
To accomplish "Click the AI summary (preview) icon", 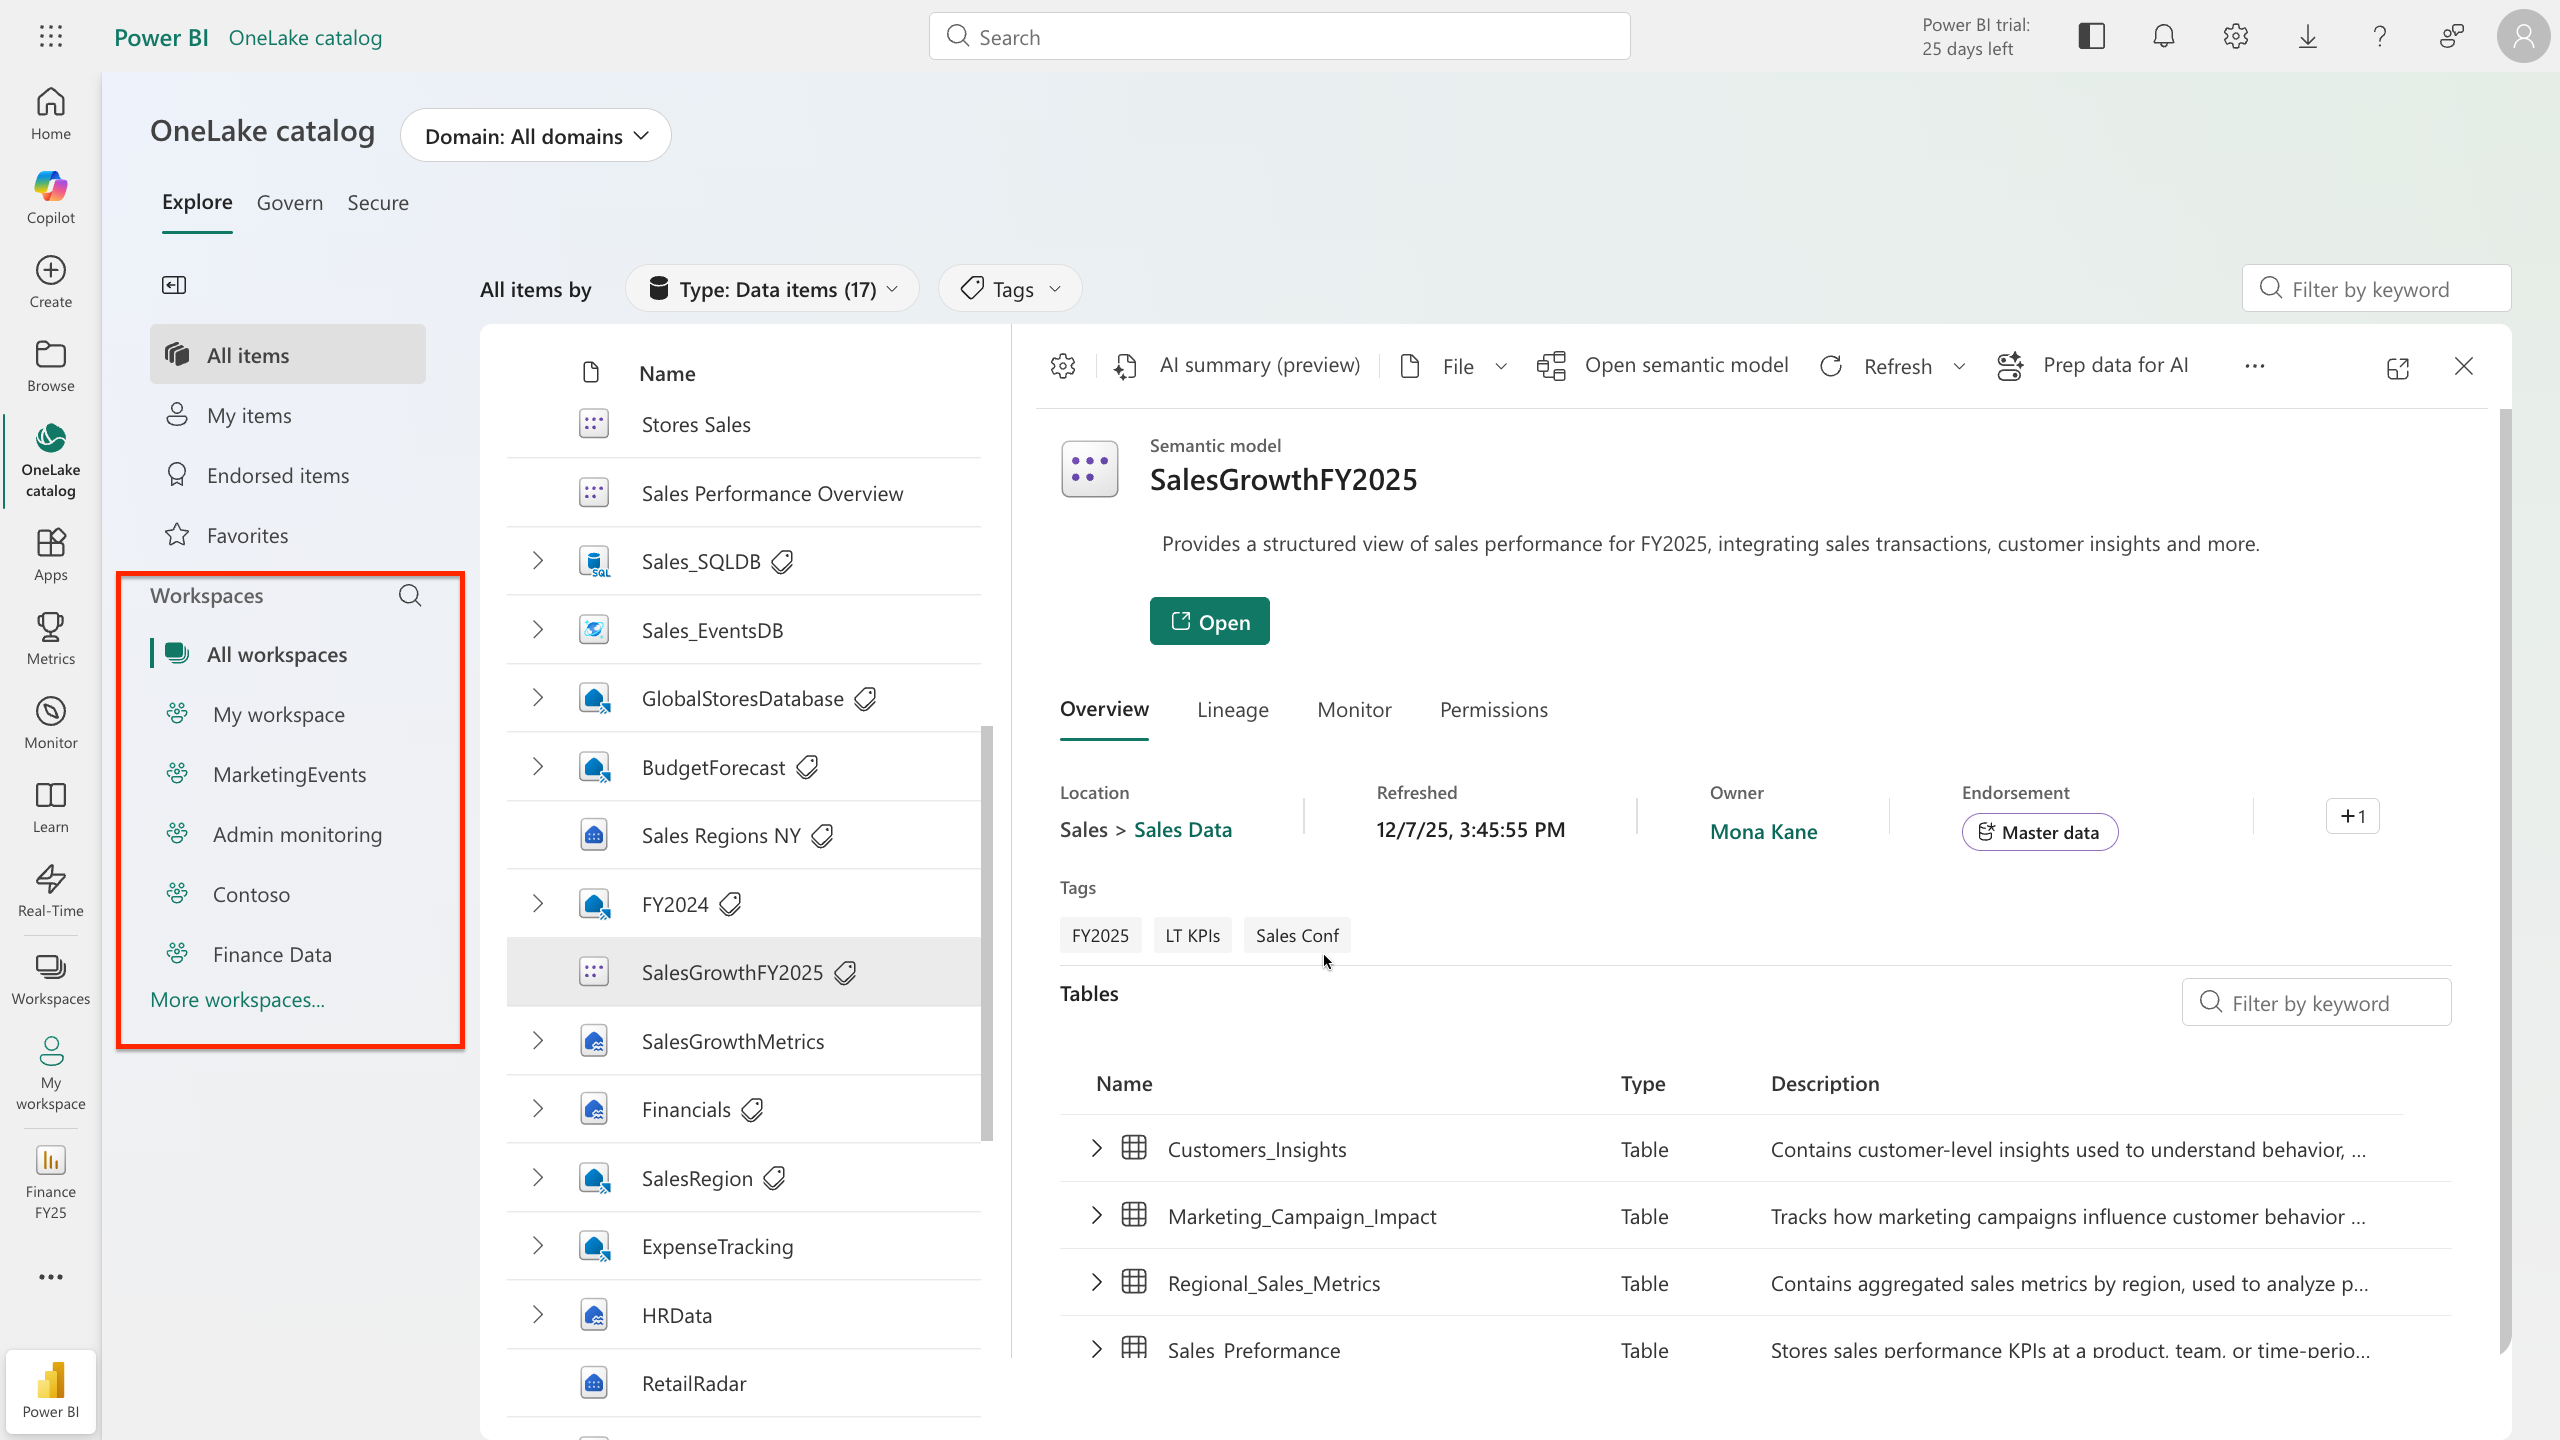I will [x=1124, y=366].
